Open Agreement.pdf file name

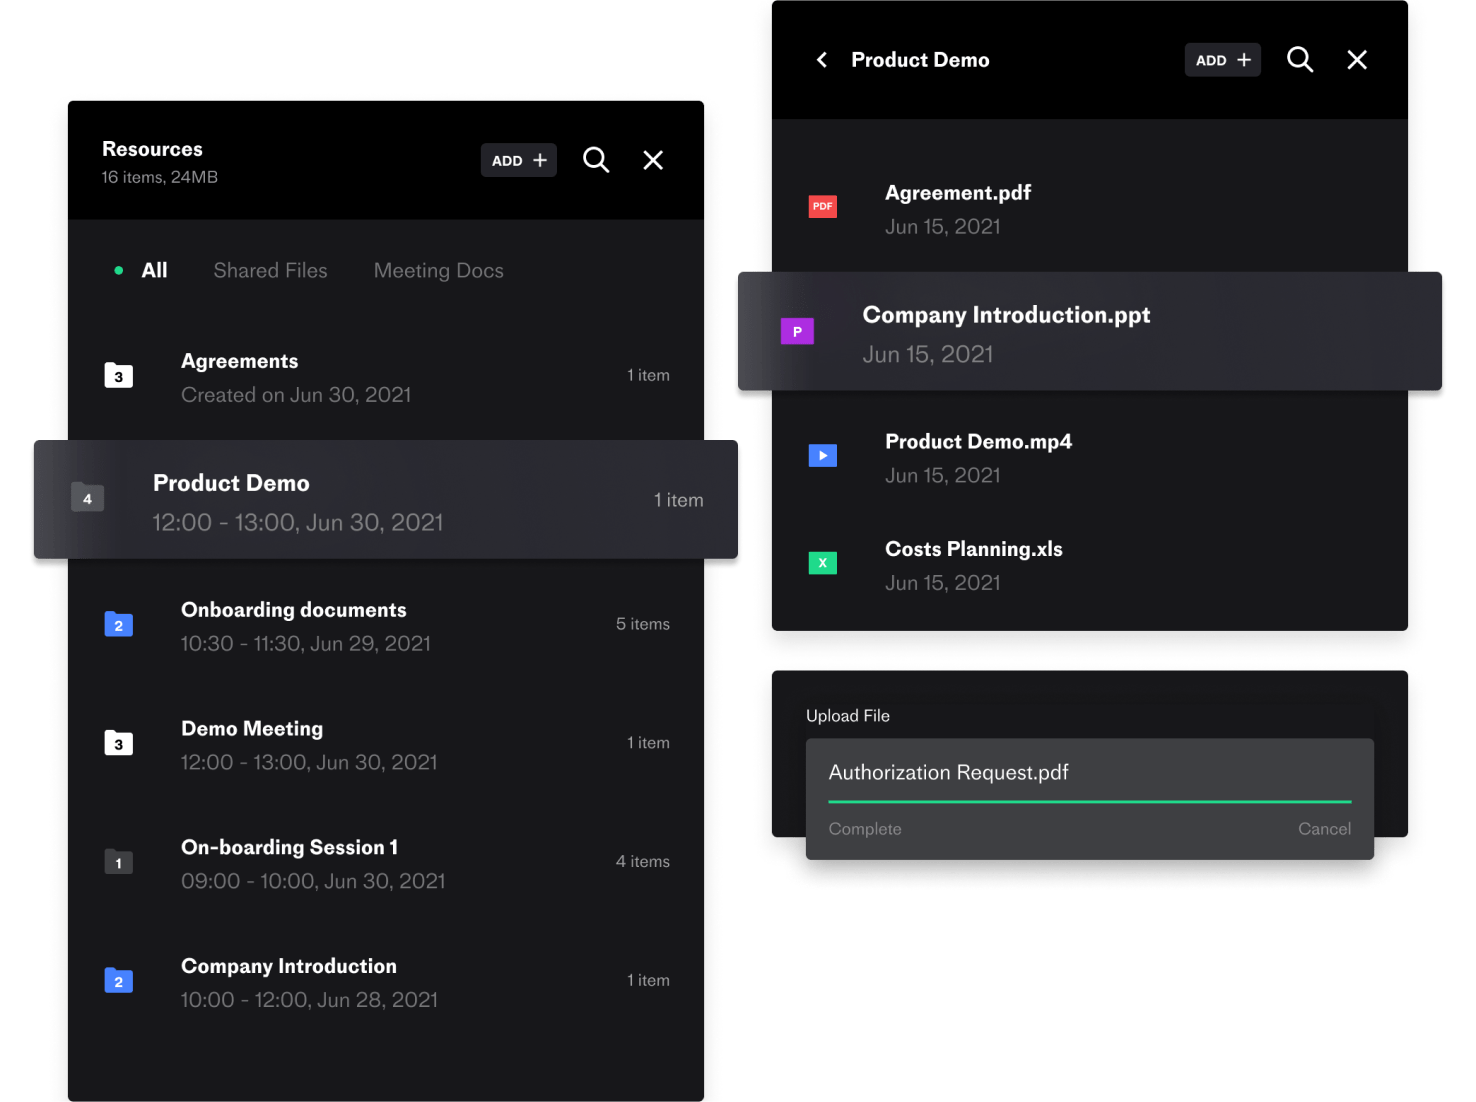click(x=958, y=193)
